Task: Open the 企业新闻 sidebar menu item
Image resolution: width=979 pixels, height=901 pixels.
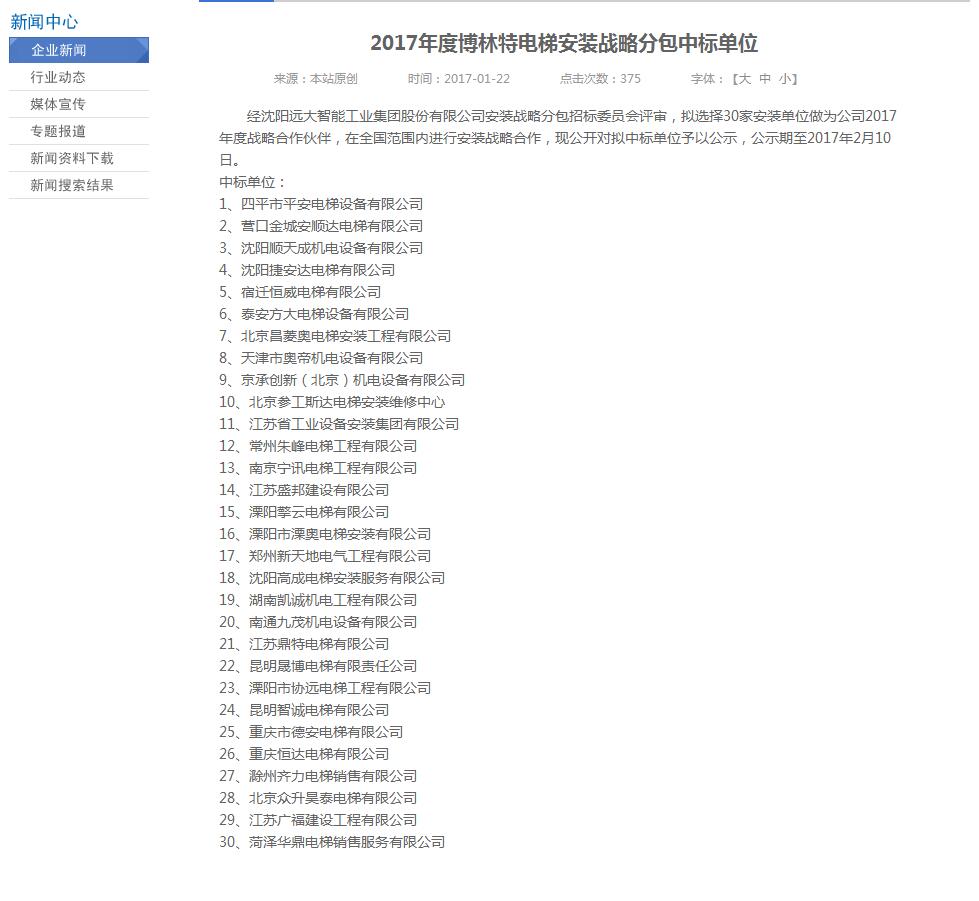Action: (59, 50)
